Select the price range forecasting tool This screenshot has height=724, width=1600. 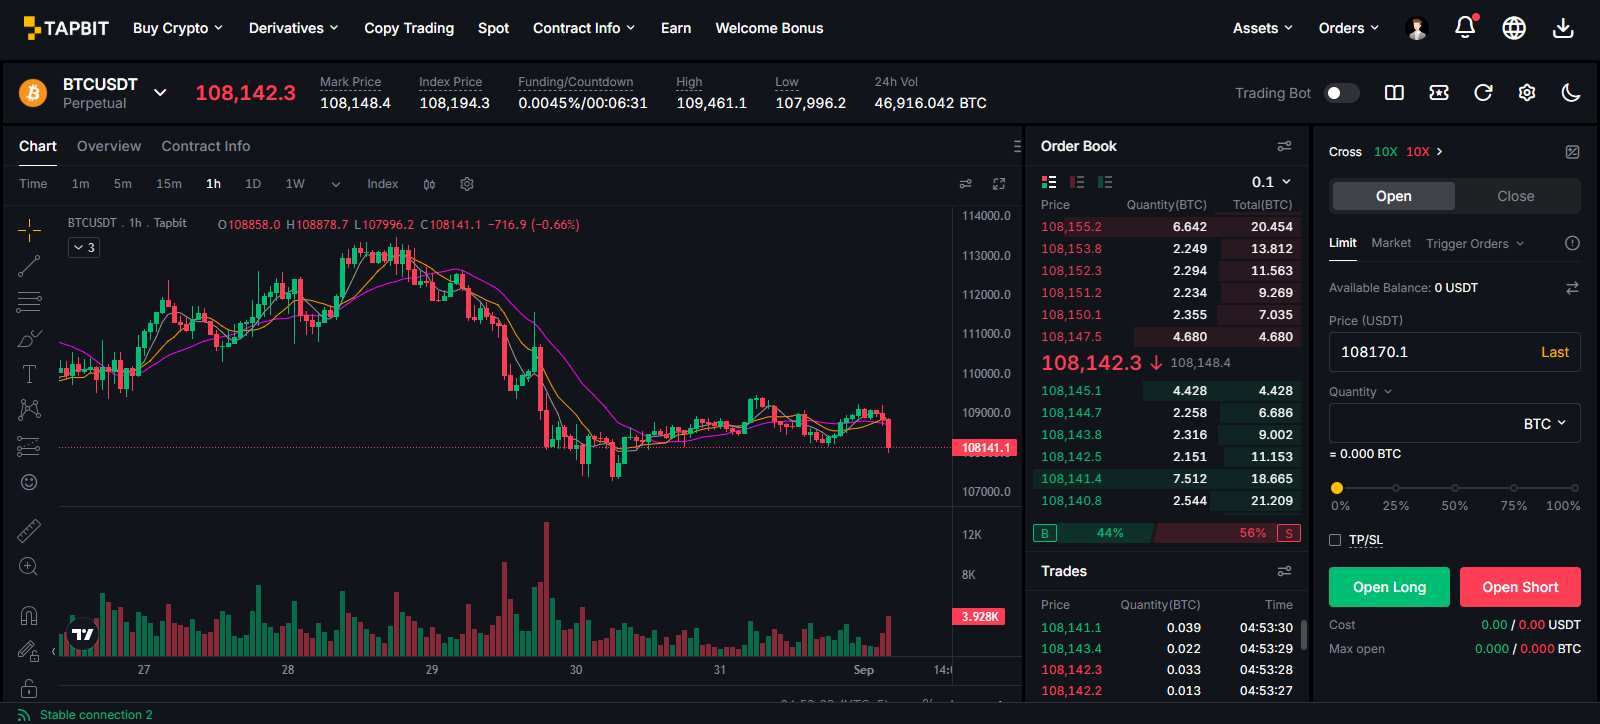[29, 446]
